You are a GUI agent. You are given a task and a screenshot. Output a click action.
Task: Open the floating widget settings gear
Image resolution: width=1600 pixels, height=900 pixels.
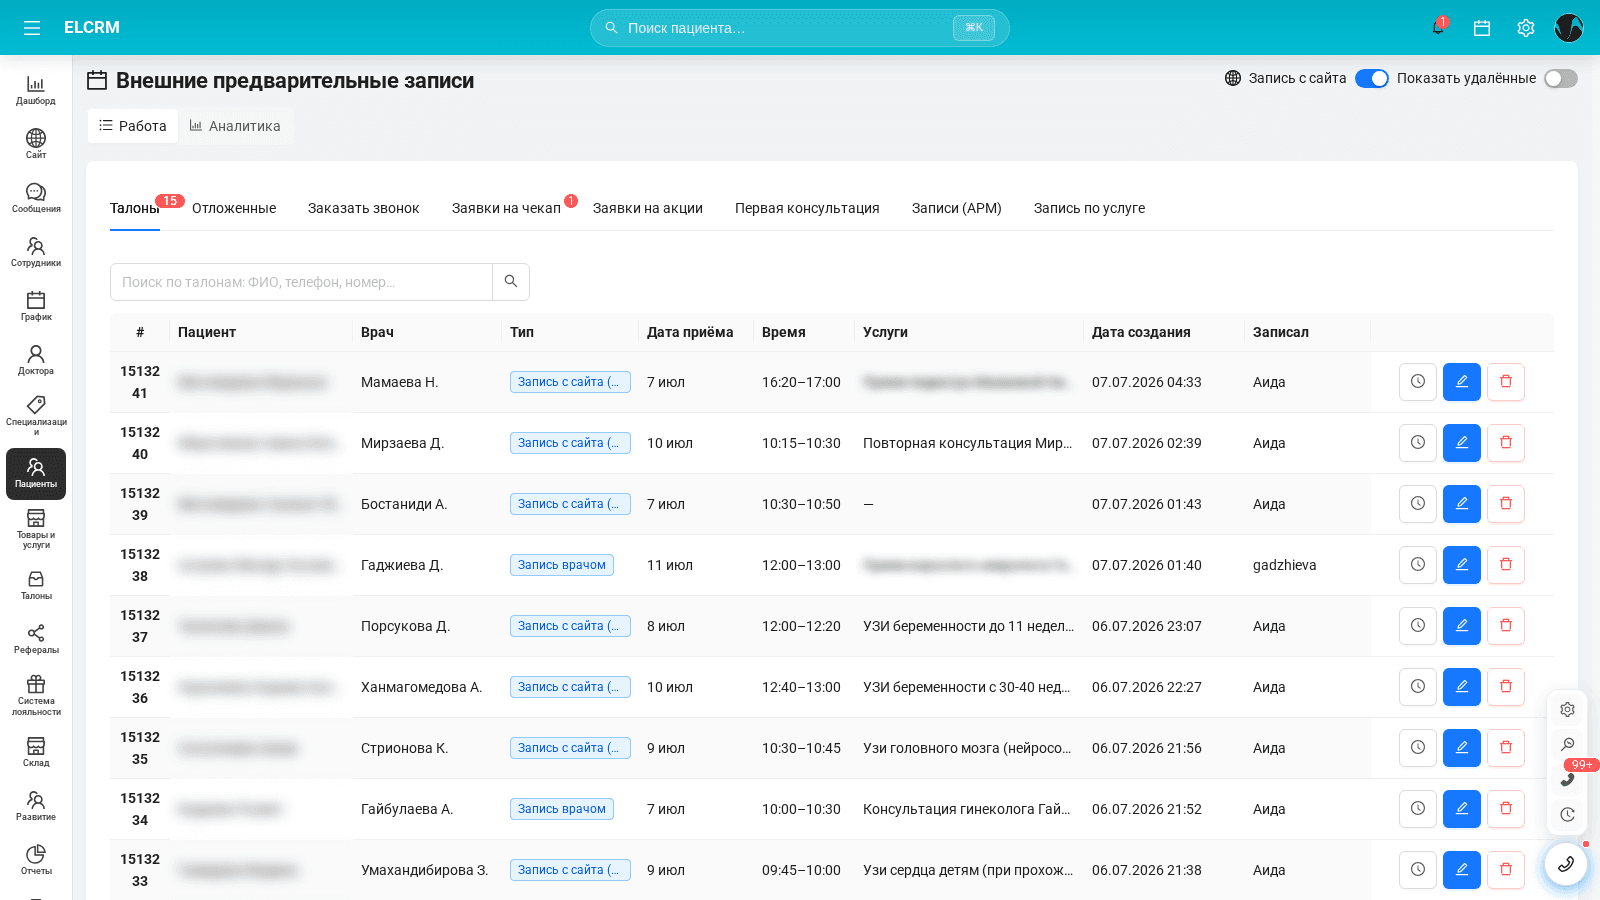coord(1567,710)
